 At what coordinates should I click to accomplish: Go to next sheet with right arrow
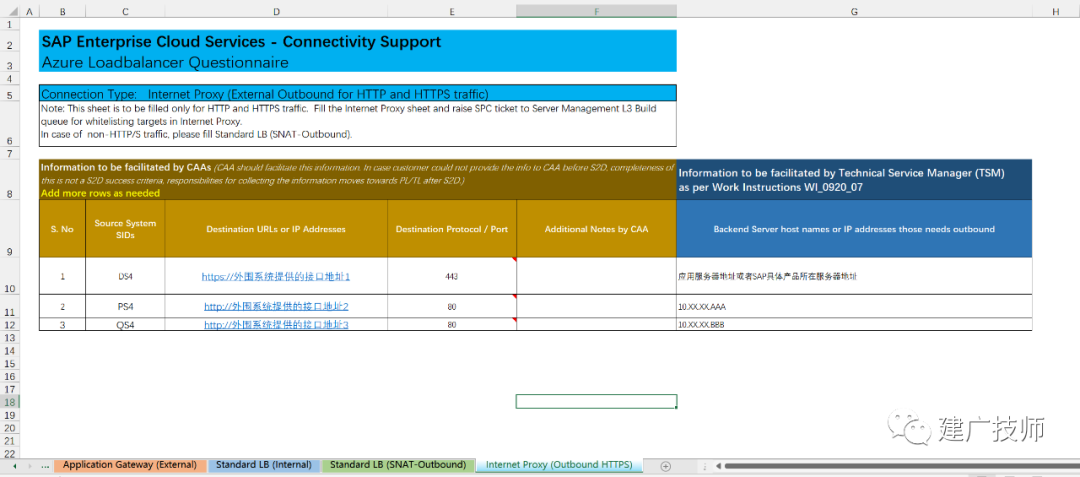point(30,466)
